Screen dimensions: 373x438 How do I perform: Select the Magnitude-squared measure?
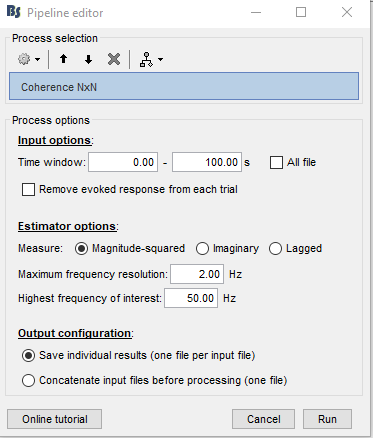82,249
